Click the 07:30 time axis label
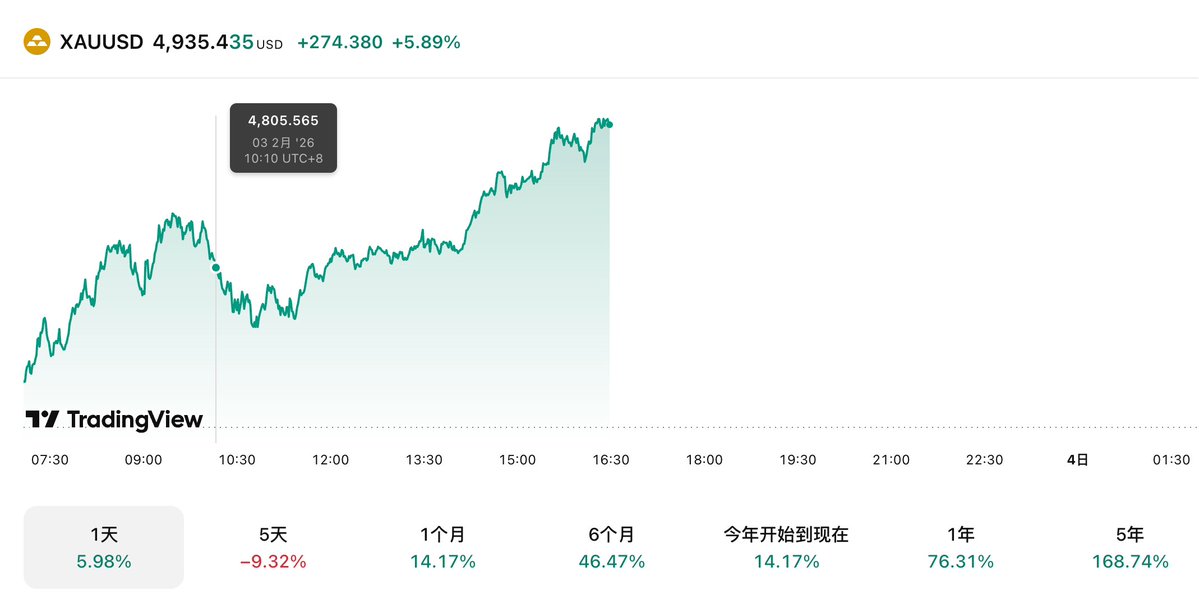Screen dimensions: 1199x599 coord(50,460)
